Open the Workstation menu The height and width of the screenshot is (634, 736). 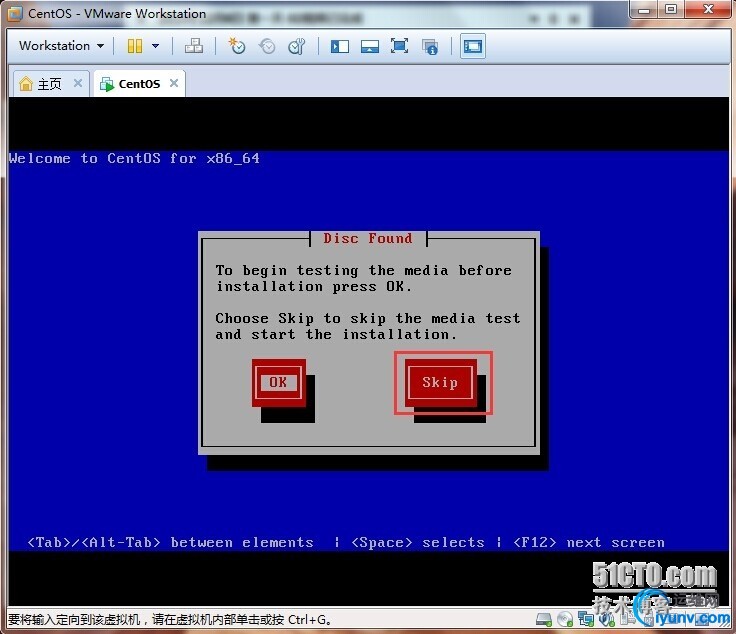pos(61,46)
